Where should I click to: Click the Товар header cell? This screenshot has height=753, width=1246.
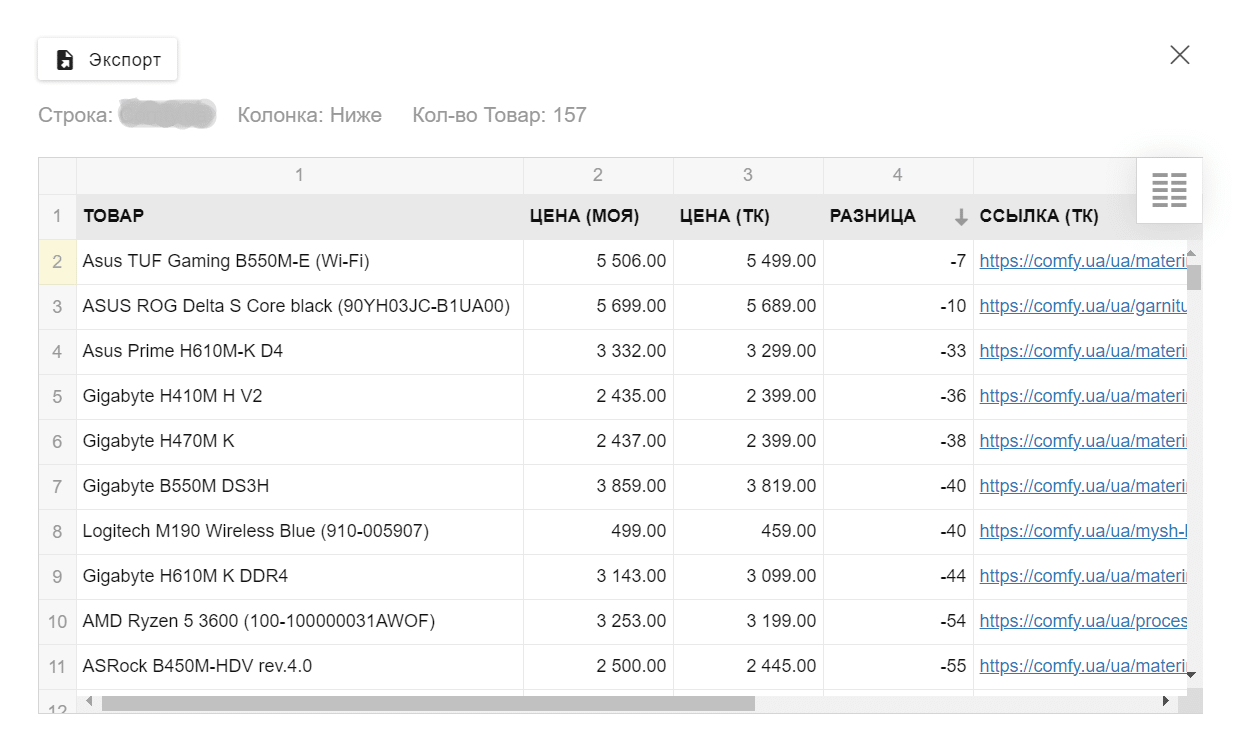(x=299, y=217)
